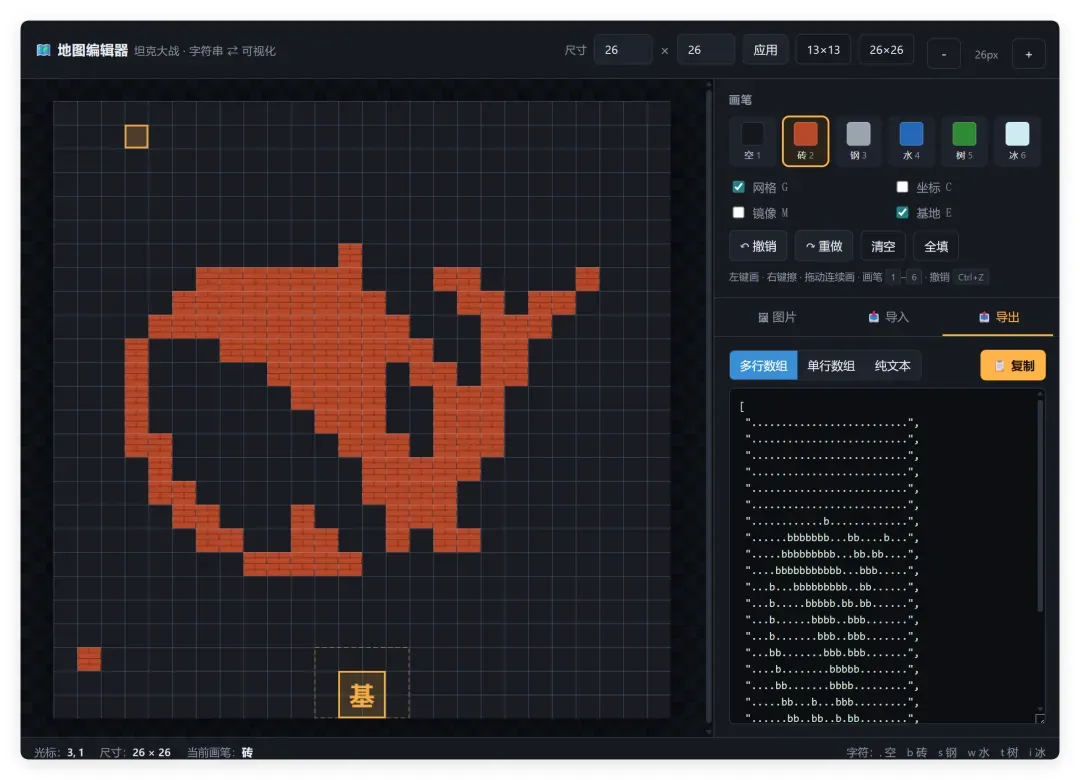Toggle the 基地 base checkbox
Screen dimensions: 1080x780
tap(902, 212)
